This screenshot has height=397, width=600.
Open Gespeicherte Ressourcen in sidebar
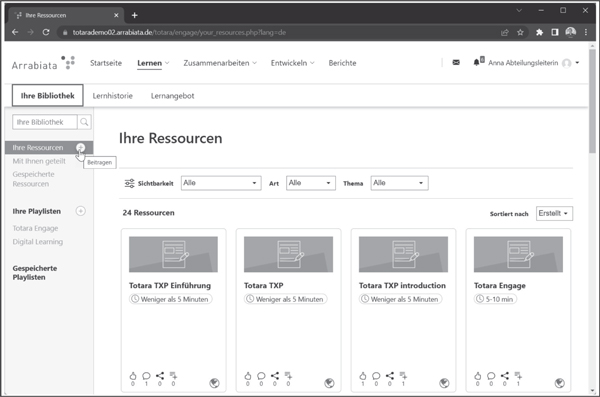coord(33,179)
